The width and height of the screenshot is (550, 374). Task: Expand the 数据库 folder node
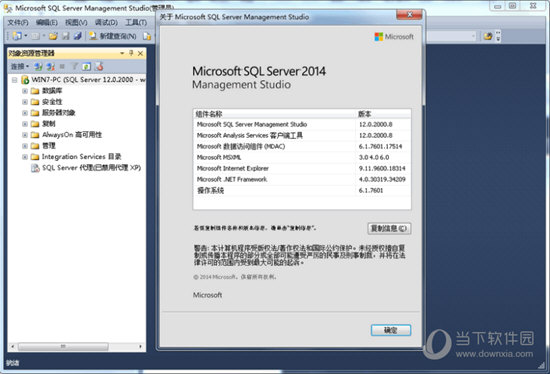coord(25,91)
